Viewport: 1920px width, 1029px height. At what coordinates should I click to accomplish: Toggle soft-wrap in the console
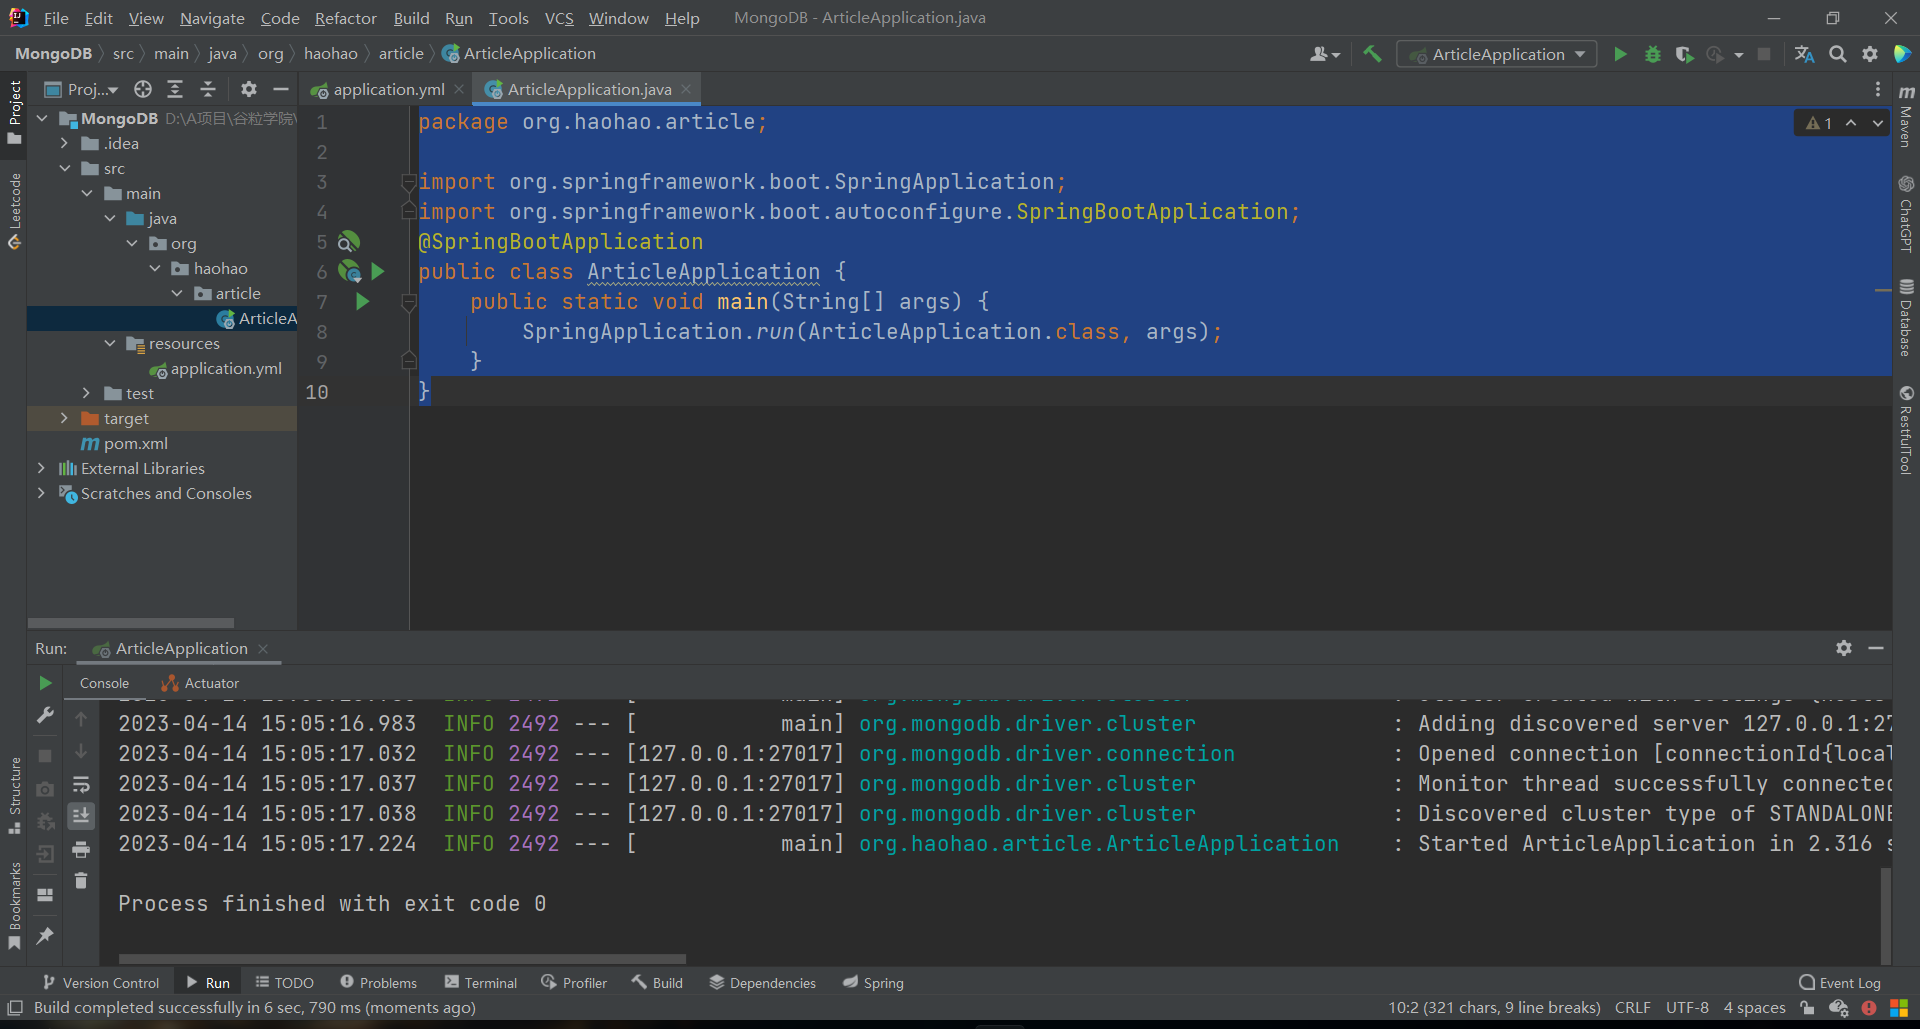point(81,785)
